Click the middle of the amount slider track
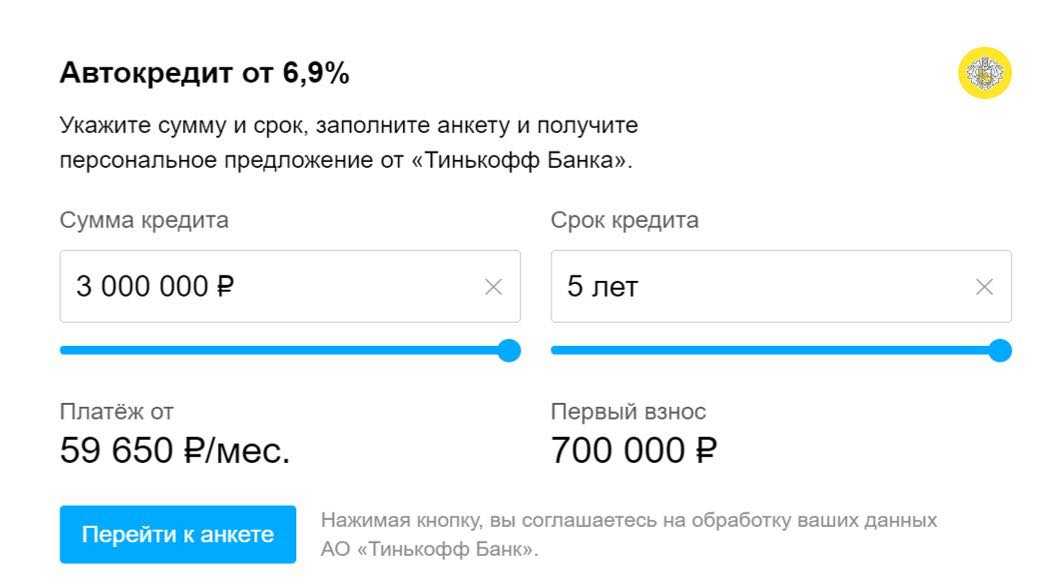This screenshot has width=1040, height=584. pos(285,350)
